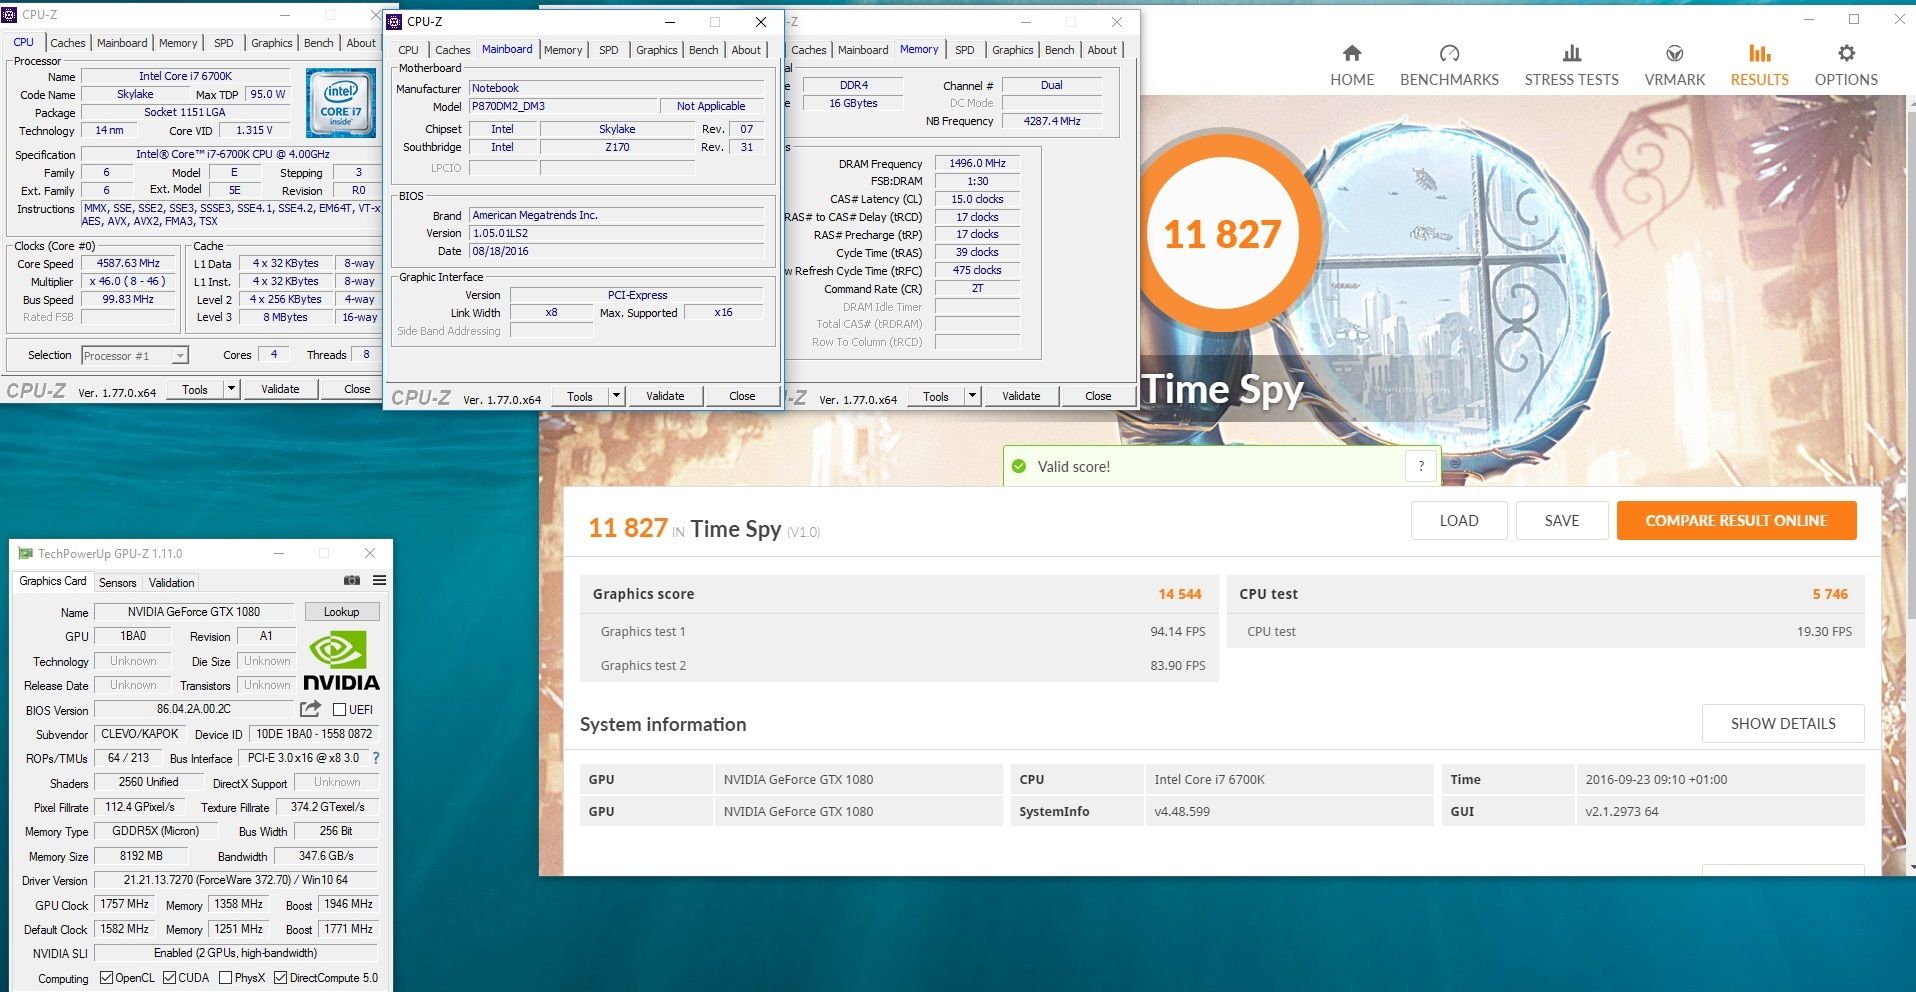This screenshot has width=1916, height=992.
Task: Click Driver Version field in GPU-Z
Action: tap(235, 880)
